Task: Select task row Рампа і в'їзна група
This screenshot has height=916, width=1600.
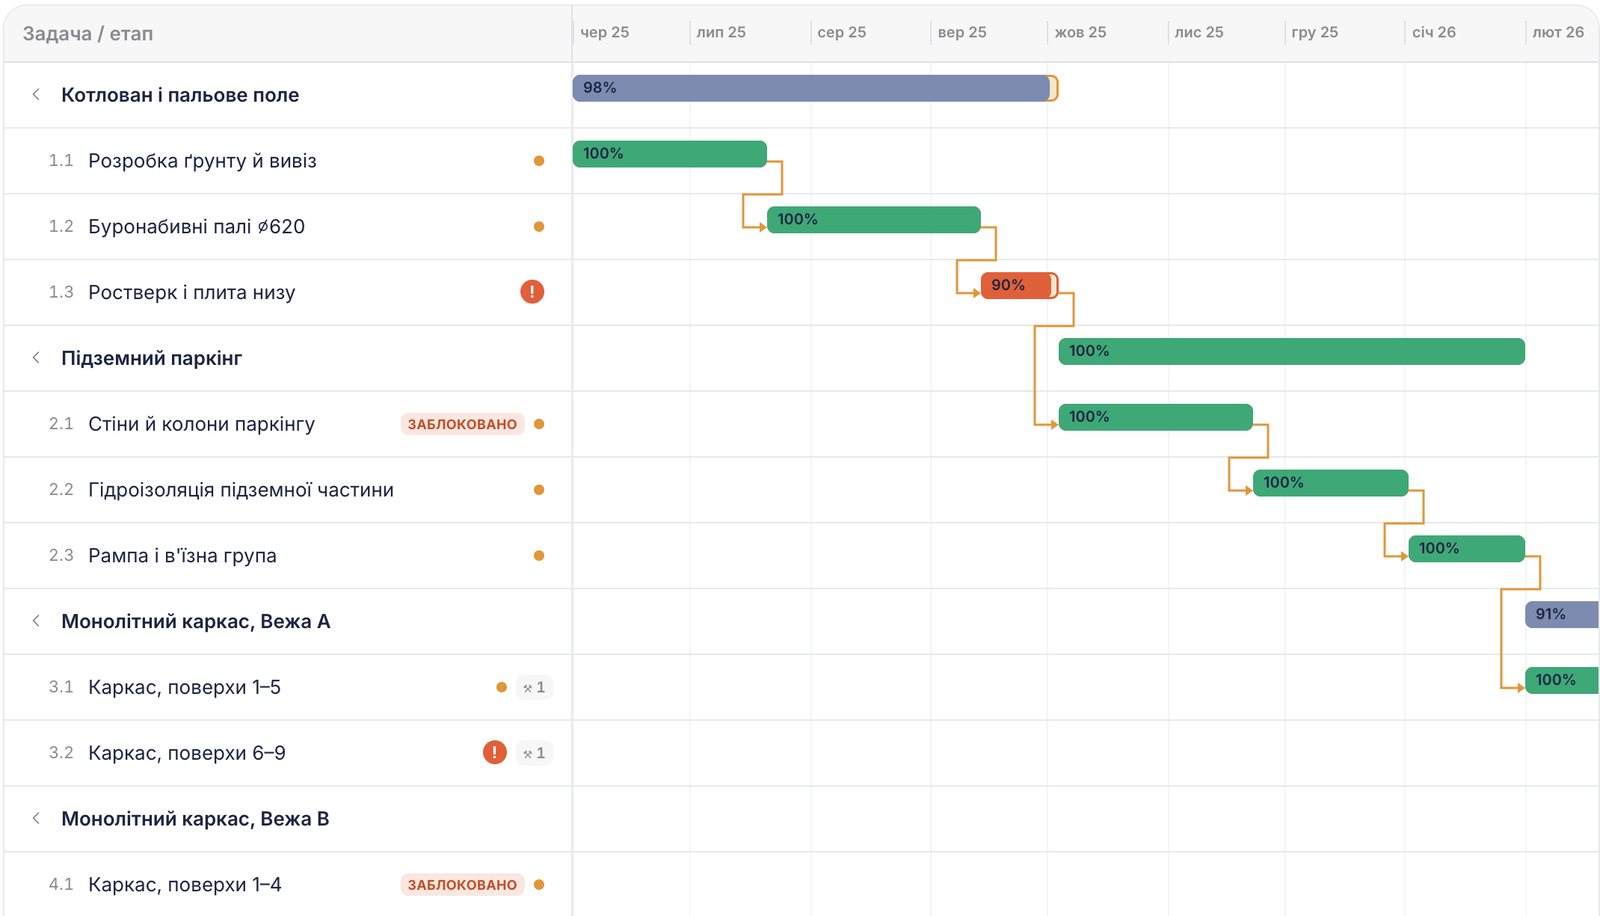Action: (x=288, y=556)
